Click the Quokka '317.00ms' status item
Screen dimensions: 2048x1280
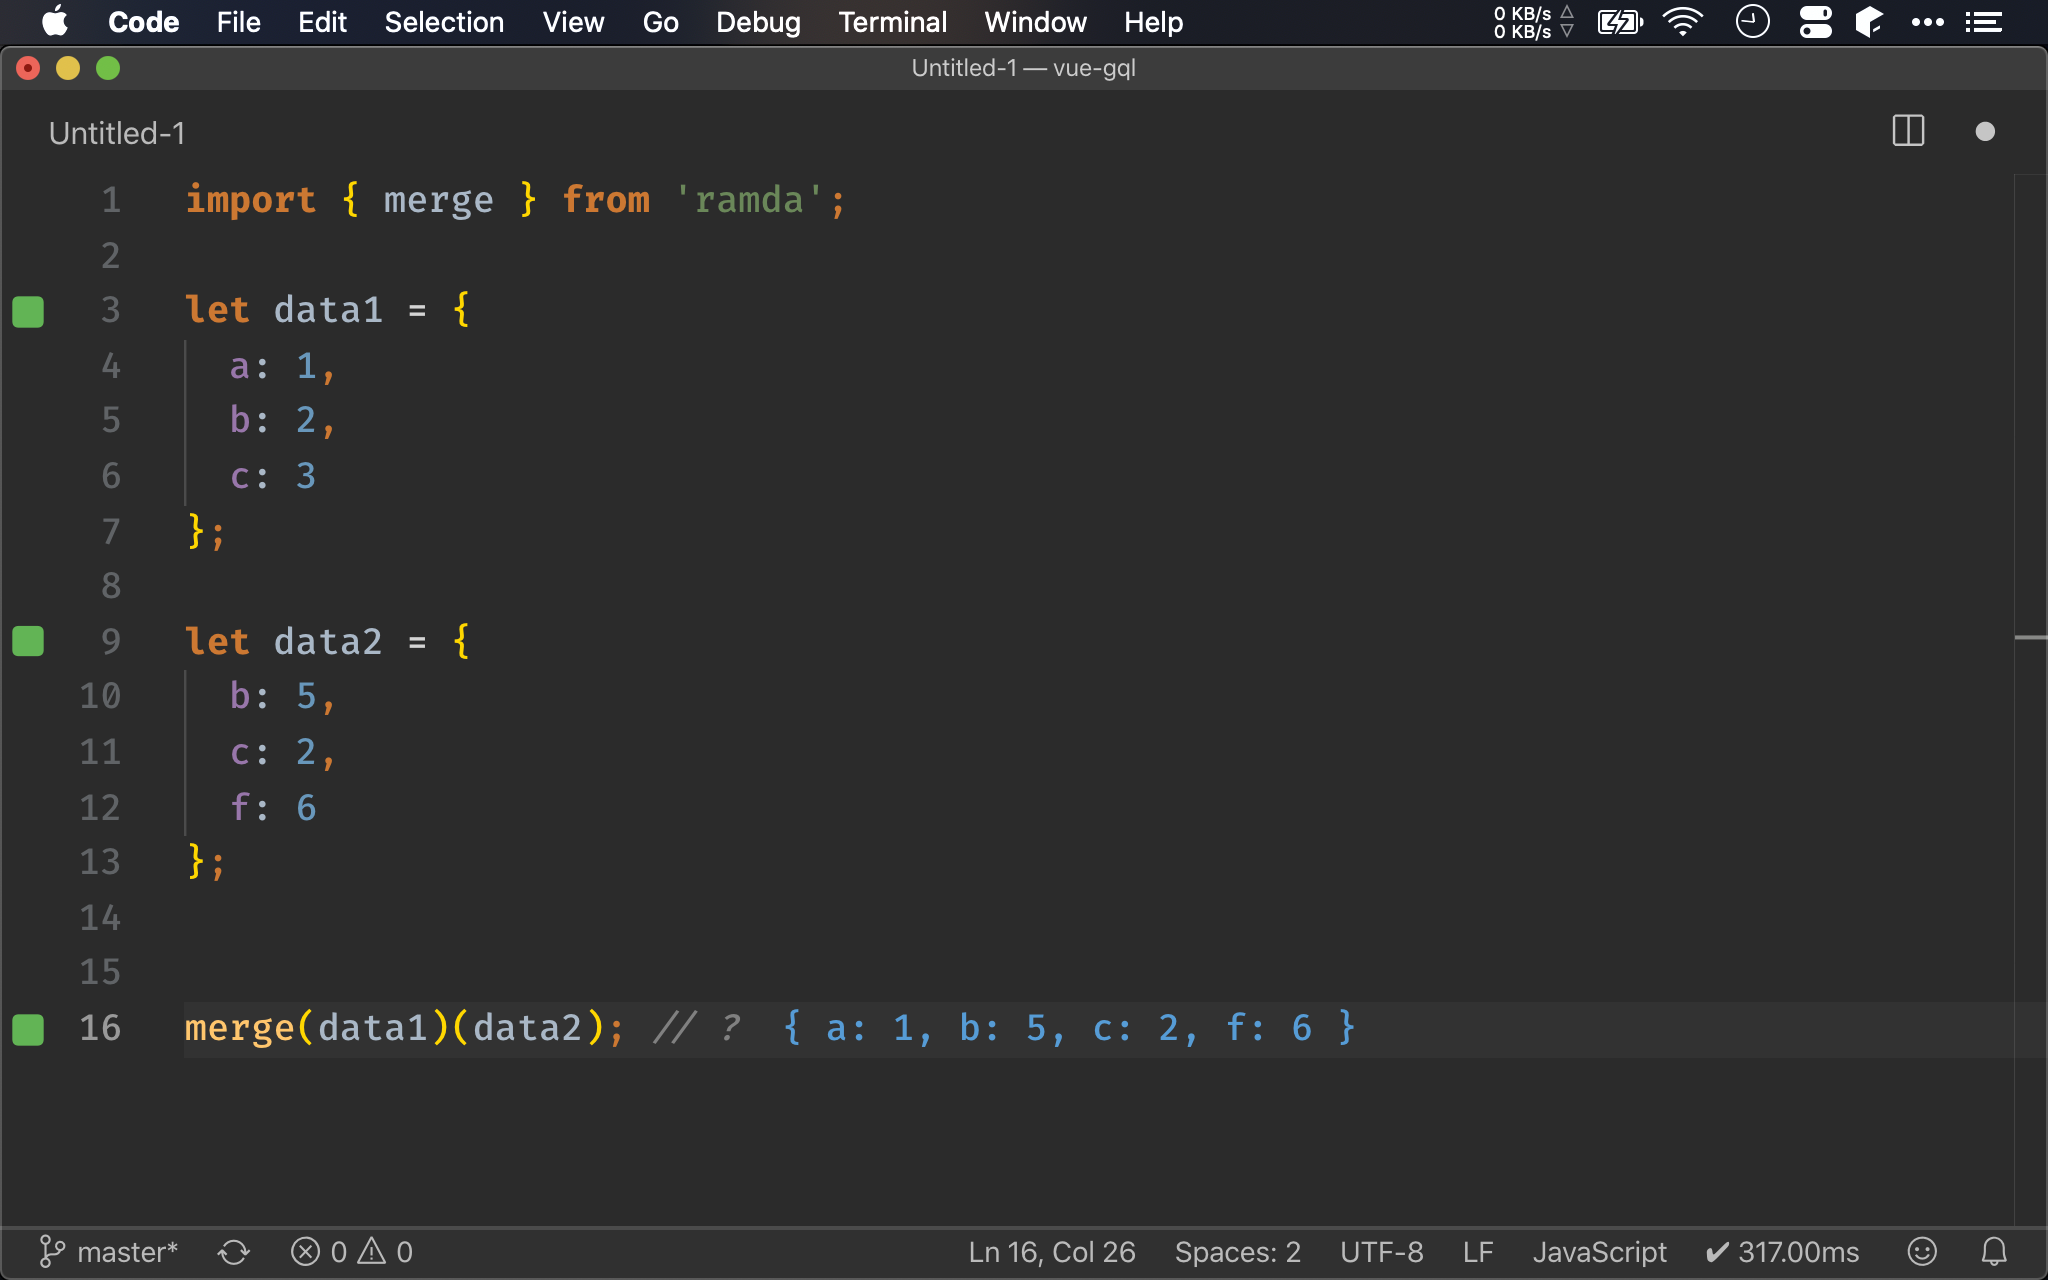pyautogui.click(x=1781, y=1252)
